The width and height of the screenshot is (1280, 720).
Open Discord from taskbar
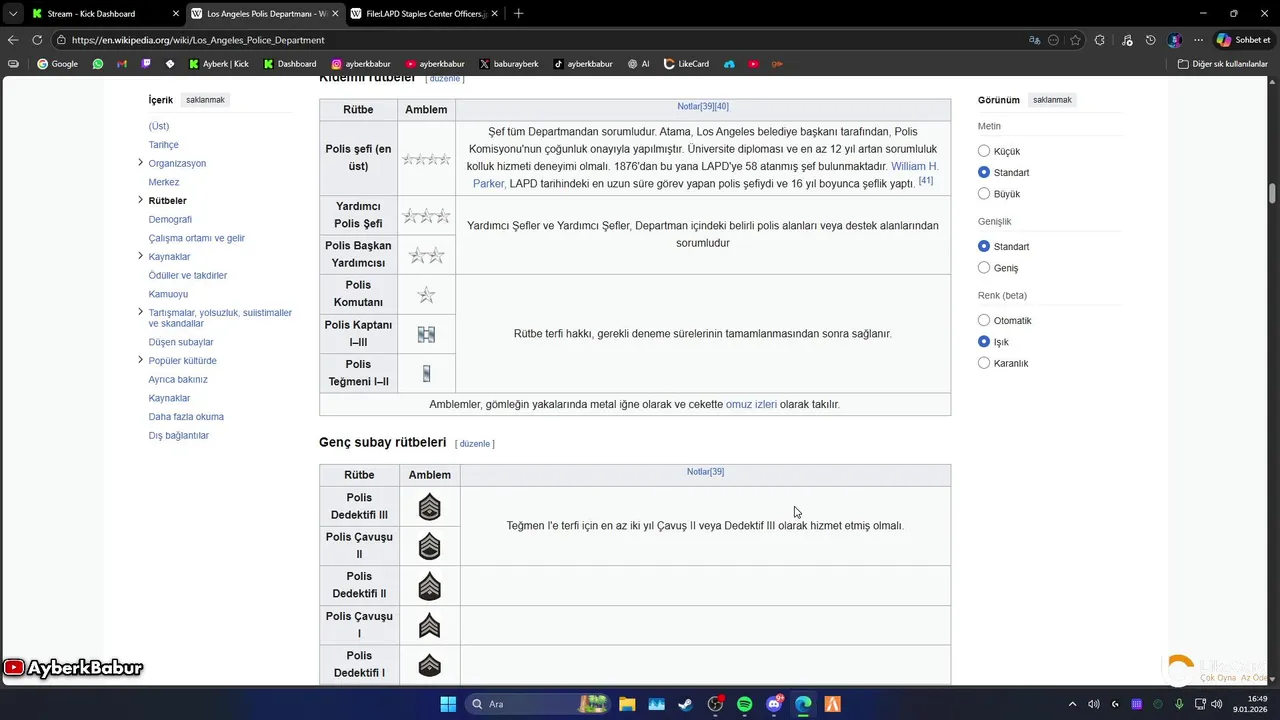774,704
